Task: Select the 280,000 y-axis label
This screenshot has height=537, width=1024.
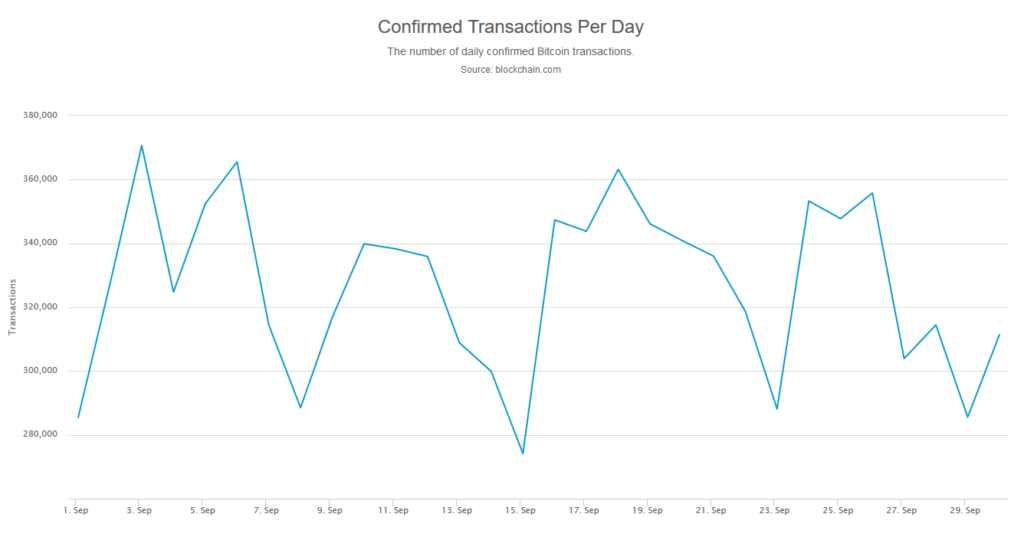Action: pos(40,435)
